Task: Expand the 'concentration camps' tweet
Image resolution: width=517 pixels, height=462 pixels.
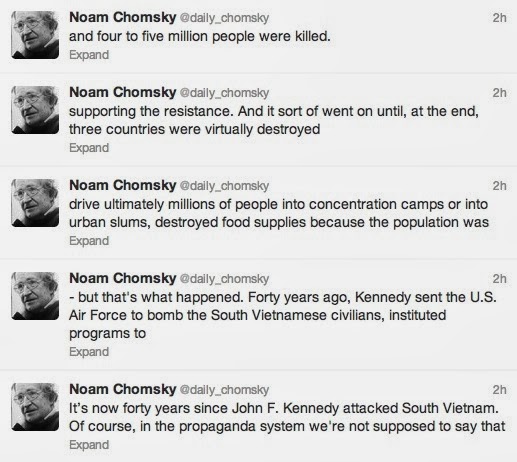Action: click(89, 241)
